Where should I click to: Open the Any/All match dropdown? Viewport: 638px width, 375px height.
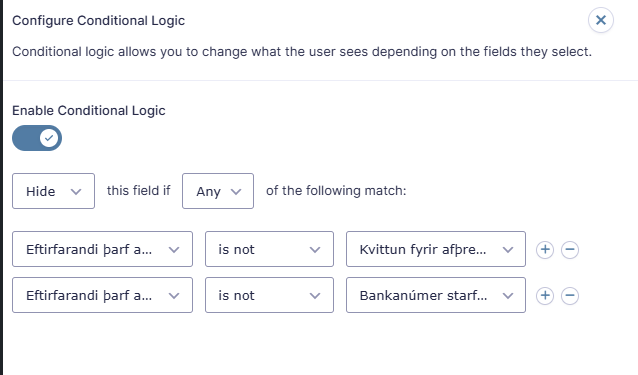coord(218,191)
